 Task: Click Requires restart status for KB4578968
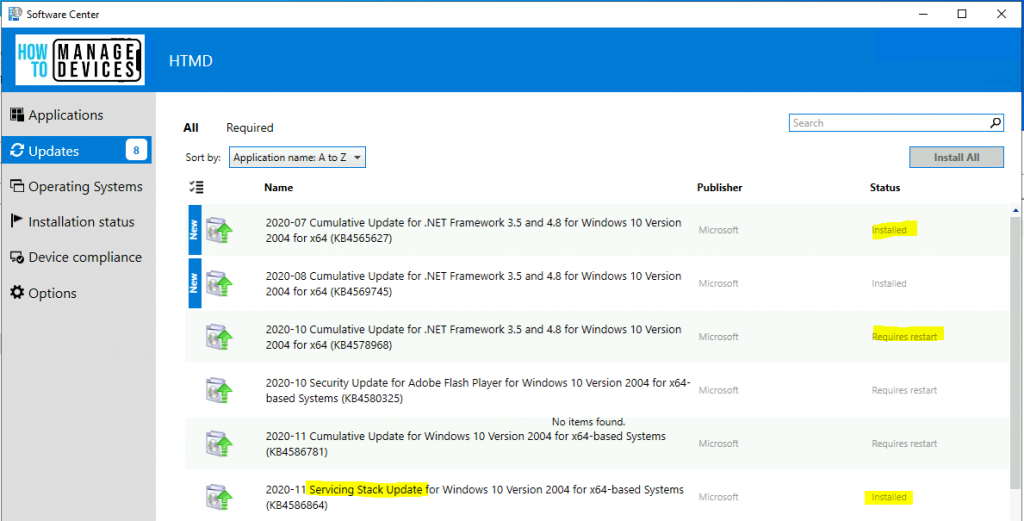(x=904, y=336)
